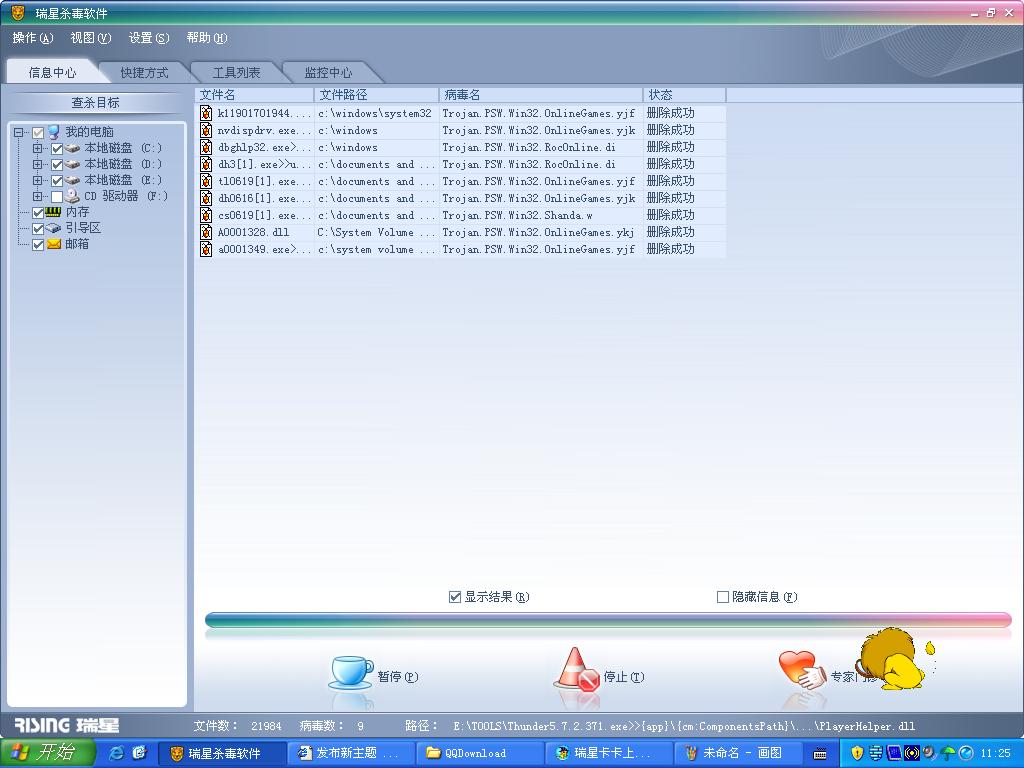
Task: Click the 暂停(P) pause button label
Action: pos(398,677)
